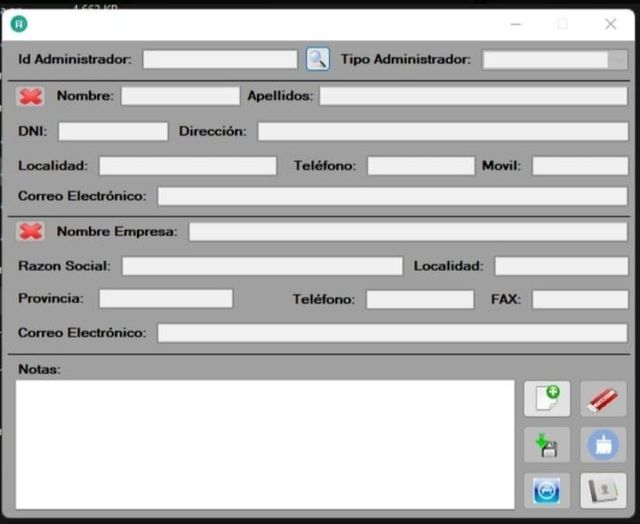Focus the FAX input field
The width and height of the screenshot is (640, 524).
tap(580, 300)
